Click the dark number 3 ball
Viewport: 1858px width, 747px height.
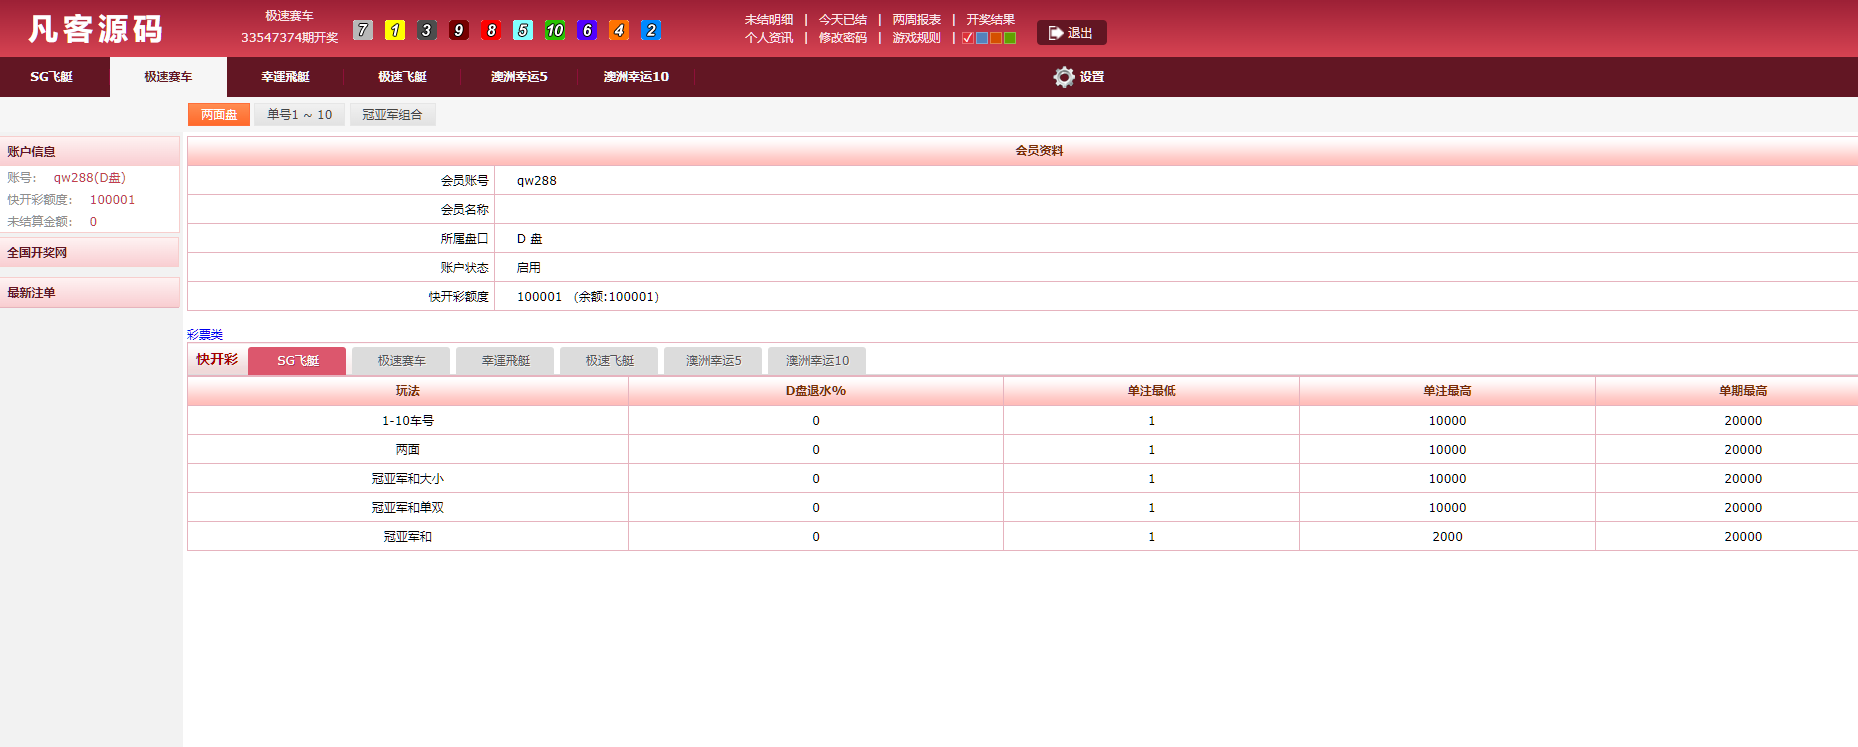(x=427, y=30)
